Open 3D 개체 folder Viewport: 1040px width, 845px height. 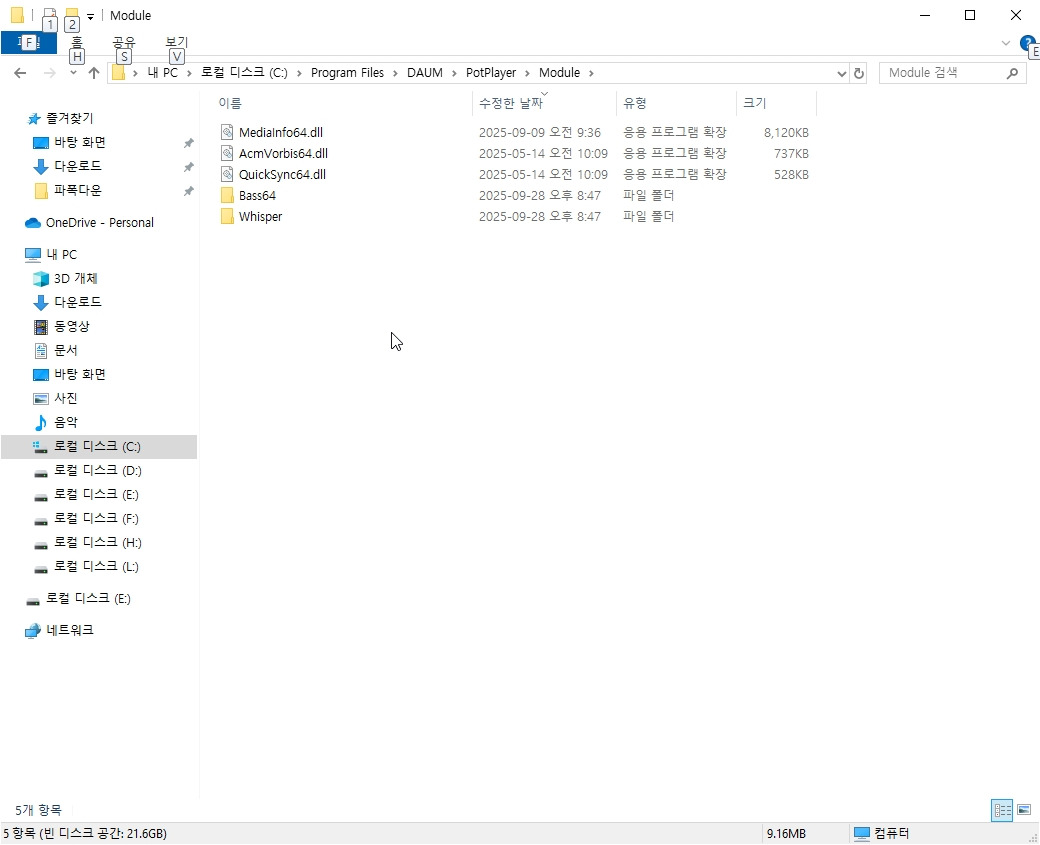pos(75,279)
